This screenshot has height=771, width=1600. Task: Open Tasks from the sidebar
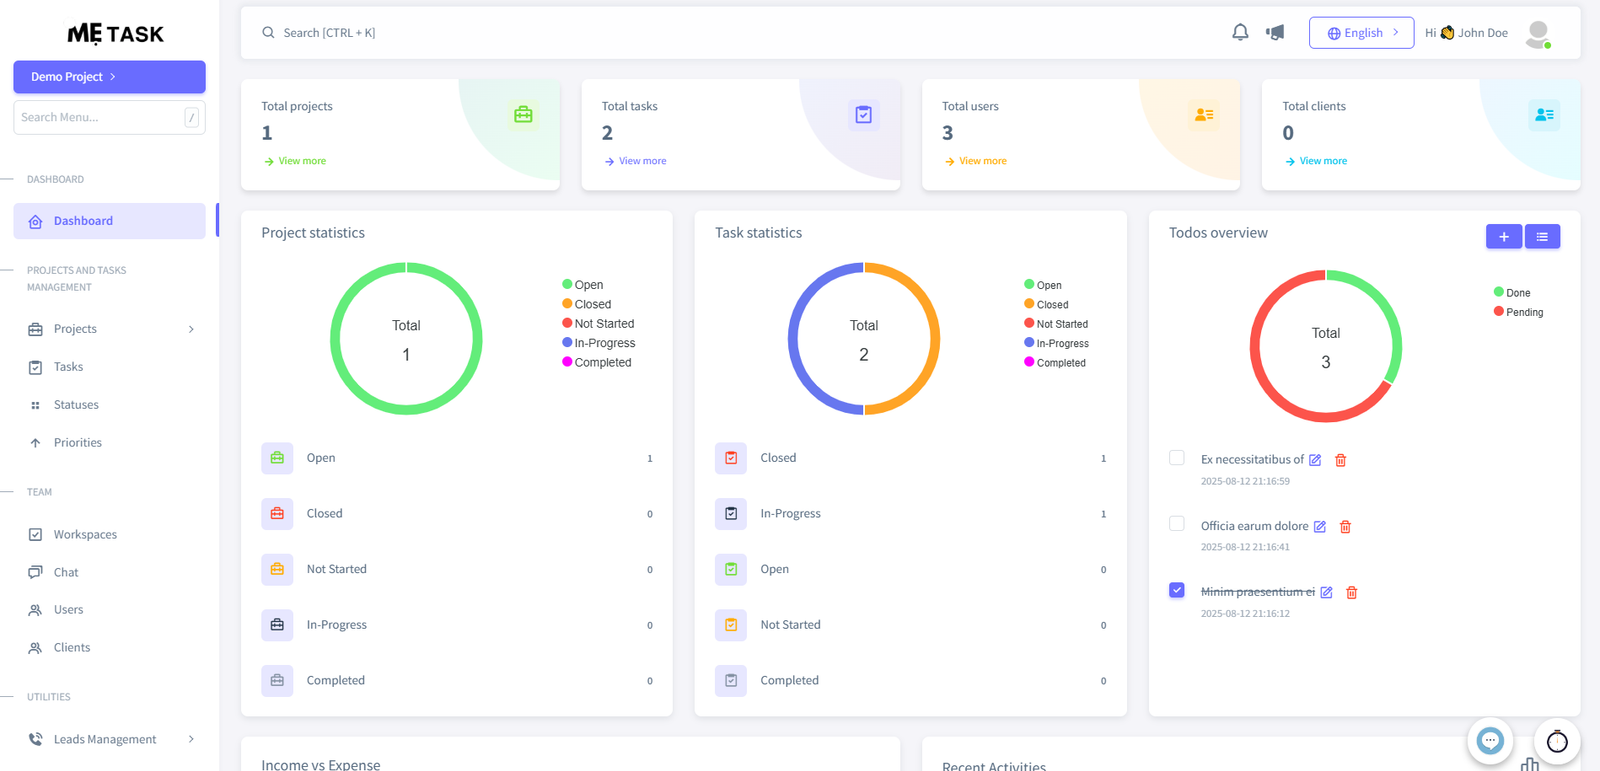click(x=68, y=367)
